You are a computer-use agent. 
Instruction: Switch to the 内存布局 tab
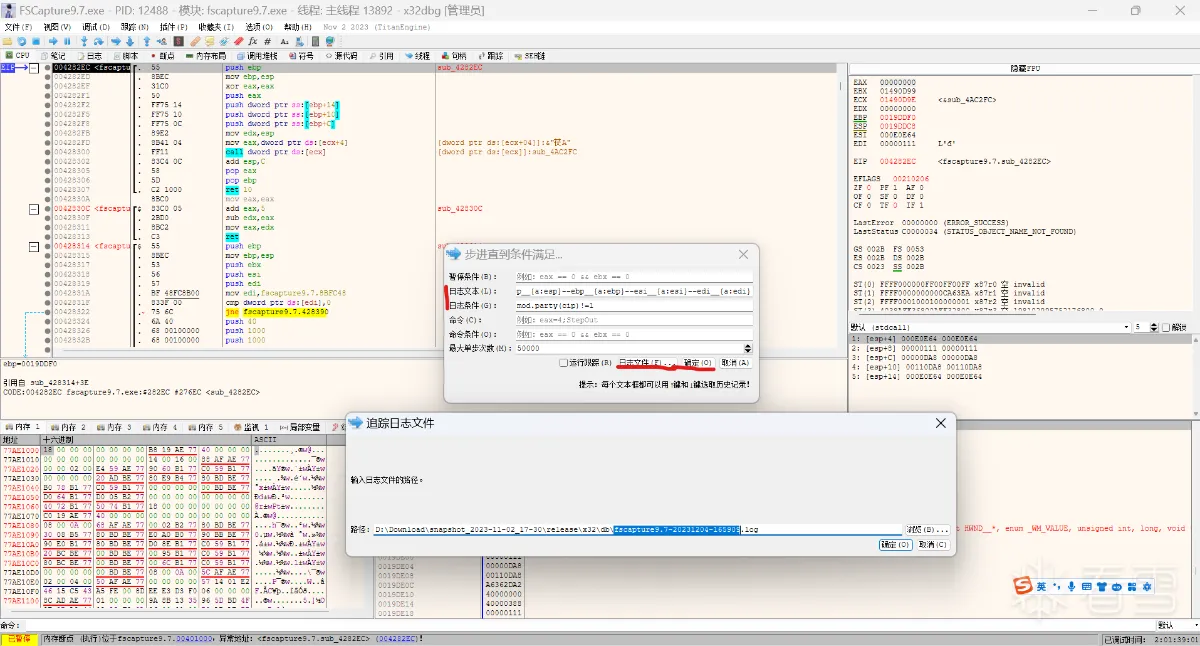[209, 56]
